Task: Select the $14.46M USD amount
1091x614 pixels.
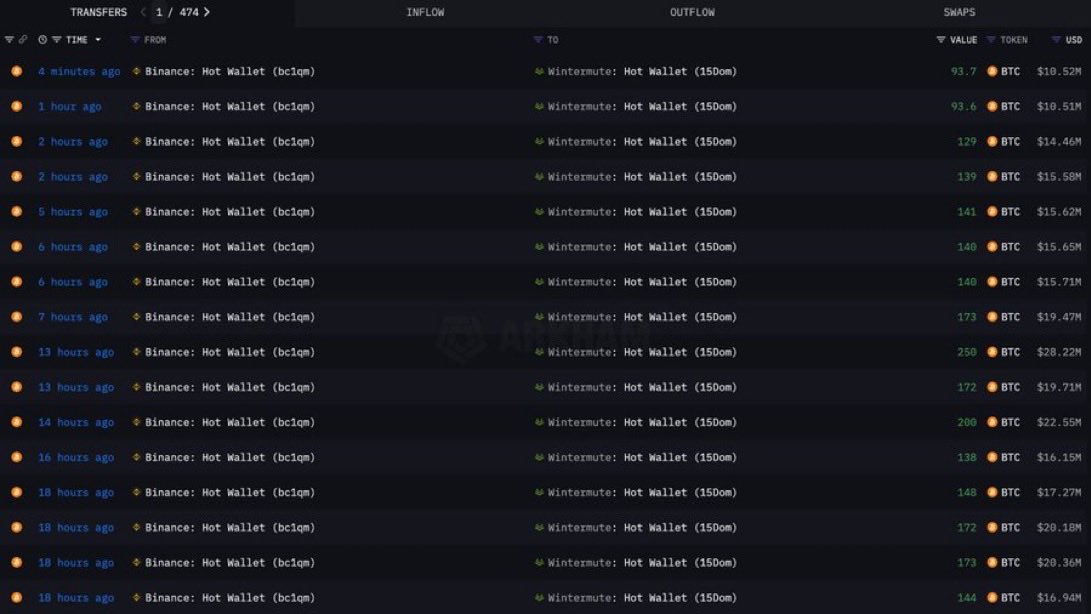Action: click(1059, 141)
